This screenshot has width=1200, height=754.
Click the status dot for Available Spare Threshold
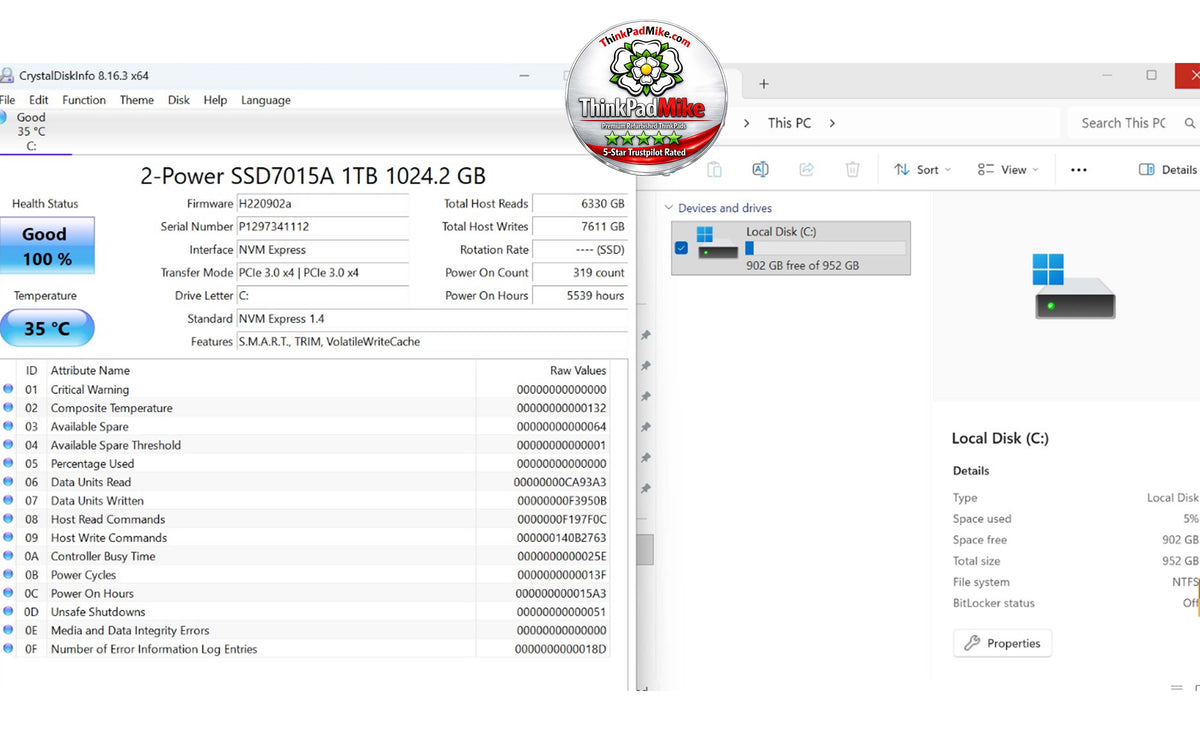9,445
